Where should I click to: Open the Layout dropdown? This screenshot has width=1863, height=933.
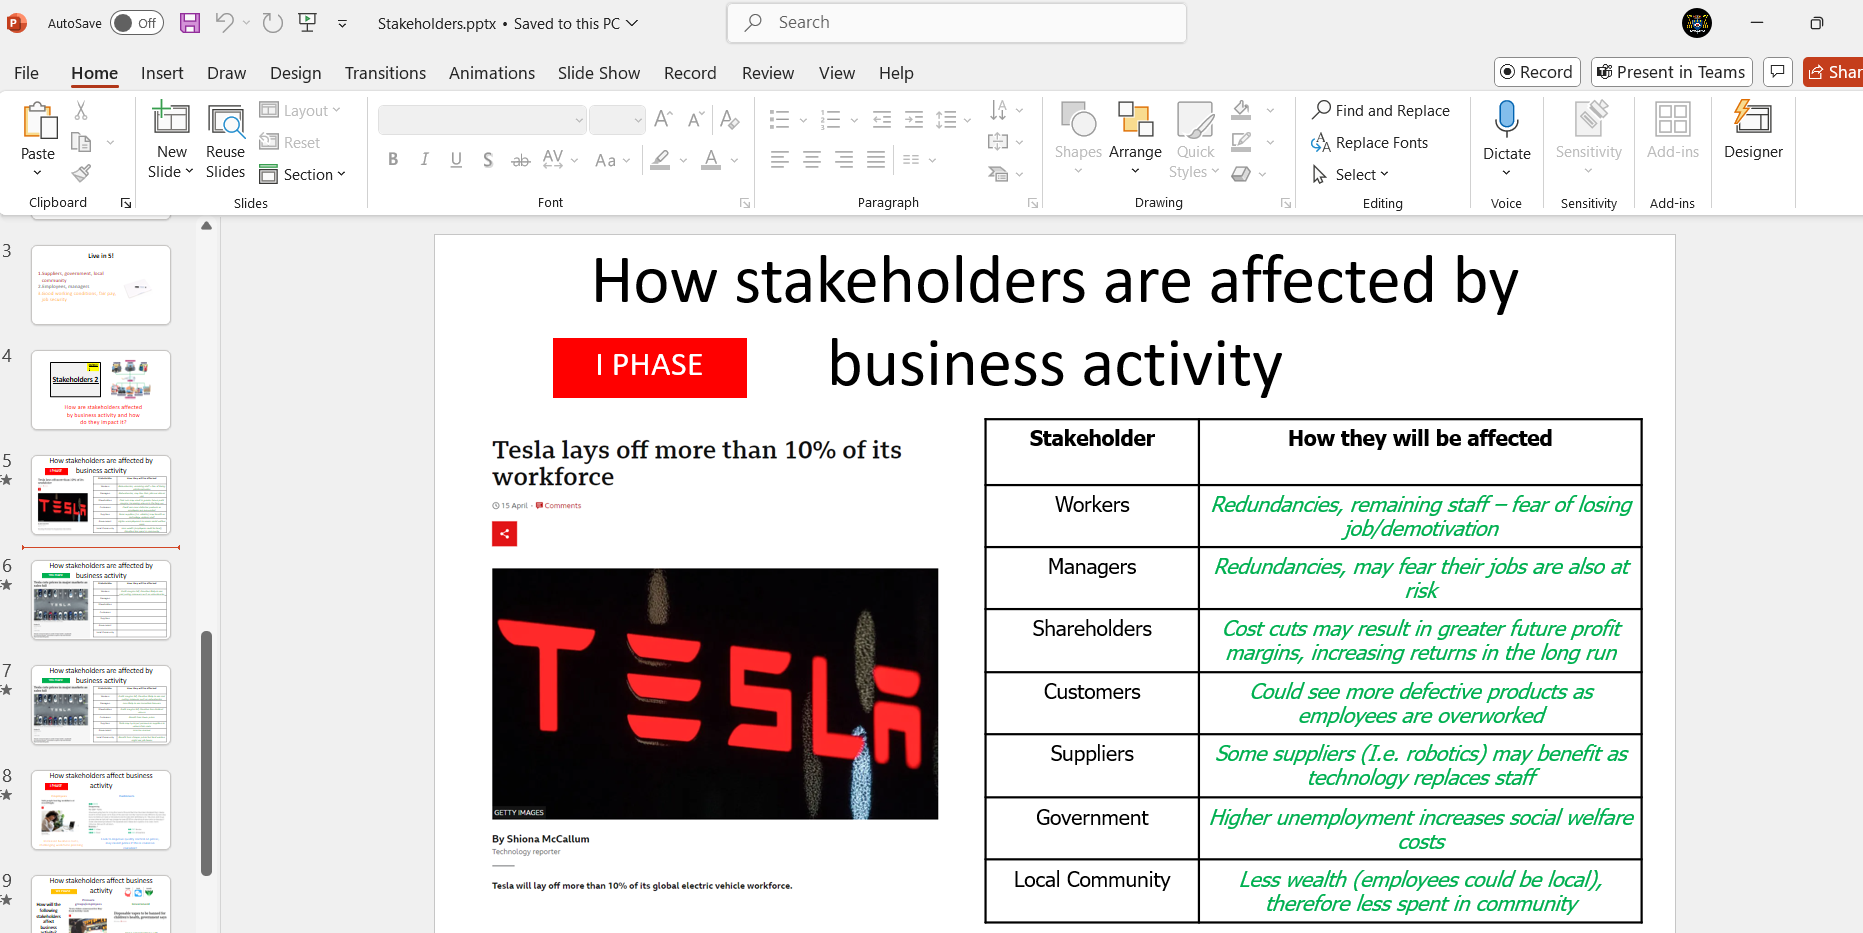click(300, 110)
